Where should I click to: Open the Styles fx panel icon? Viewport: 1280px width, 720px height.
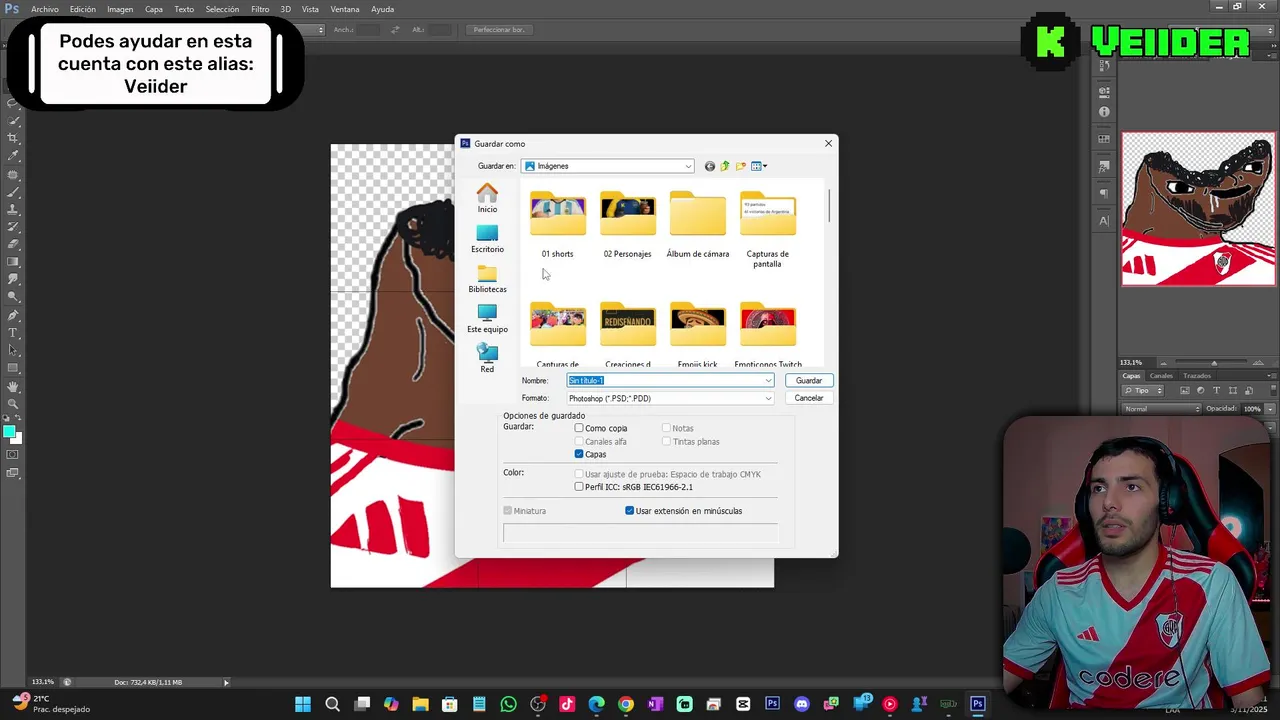pos(1104,166)
